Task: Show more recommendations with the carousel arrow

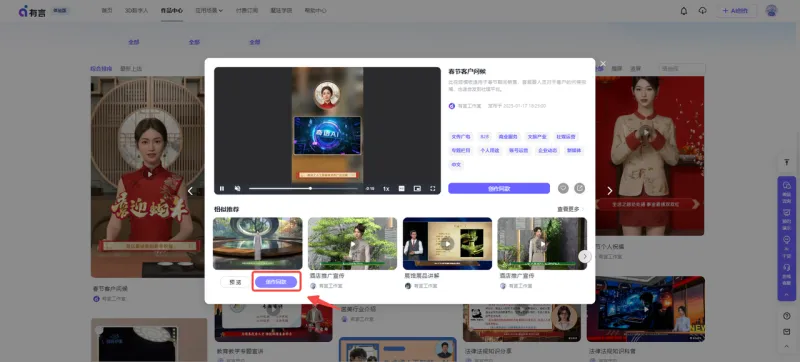Action: [585, 256]
